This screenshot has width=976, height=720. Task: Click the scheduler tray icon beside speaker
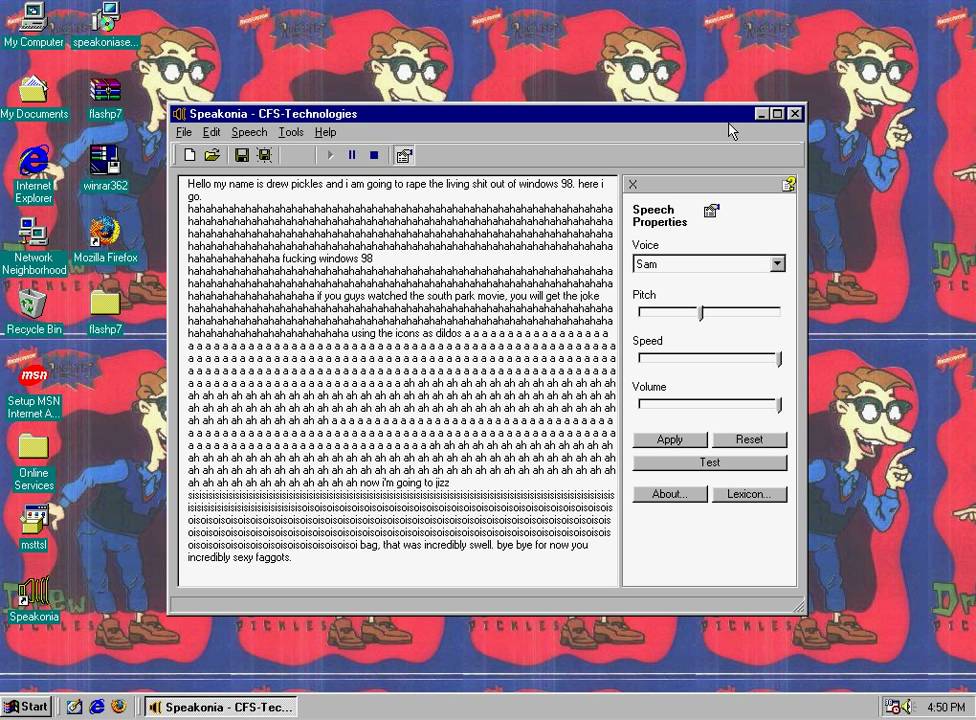coord(892,707)
